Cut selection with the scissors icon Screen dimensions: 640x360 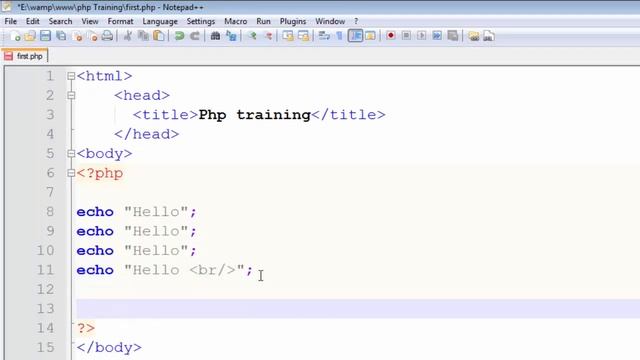pyautogui.click(x=127, y=36)
